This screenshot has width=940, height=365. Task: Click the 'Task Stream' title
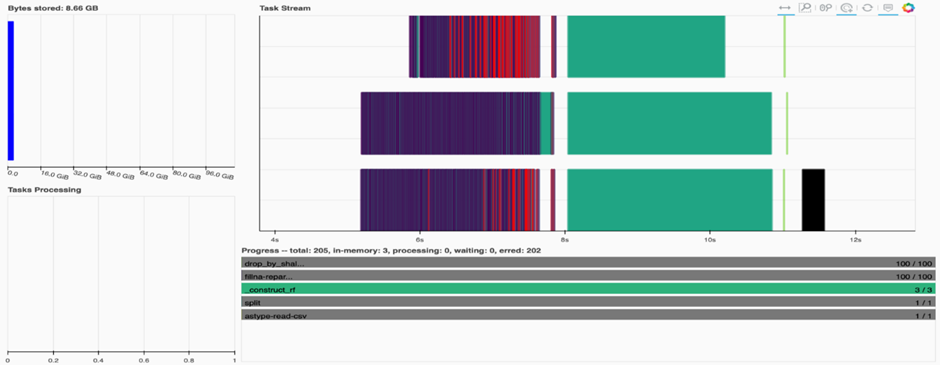(x=285, y=8)
